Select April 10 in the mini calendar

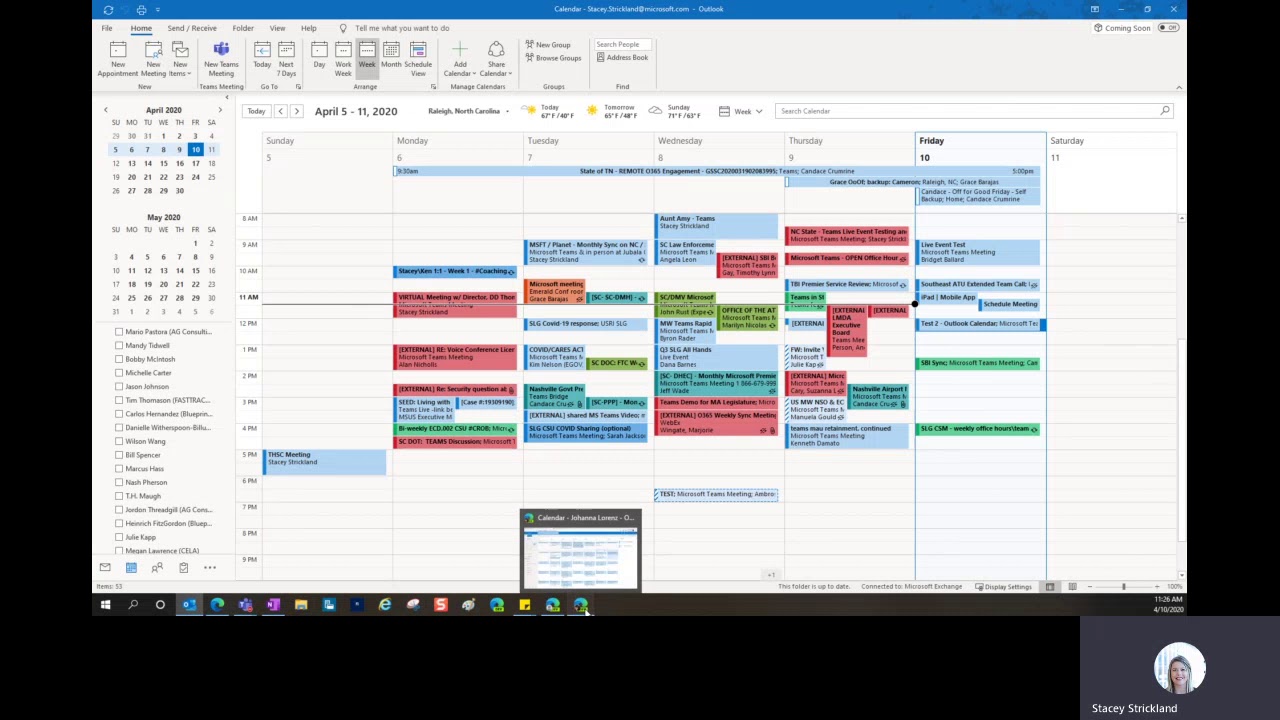195,150
